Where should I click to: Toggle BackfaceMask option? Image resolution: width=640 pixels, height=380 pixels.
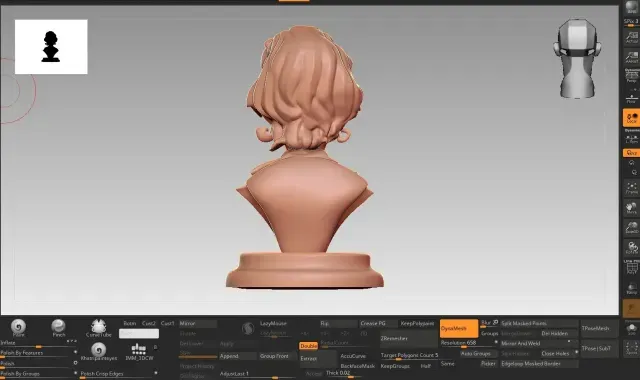click(357, 366)
